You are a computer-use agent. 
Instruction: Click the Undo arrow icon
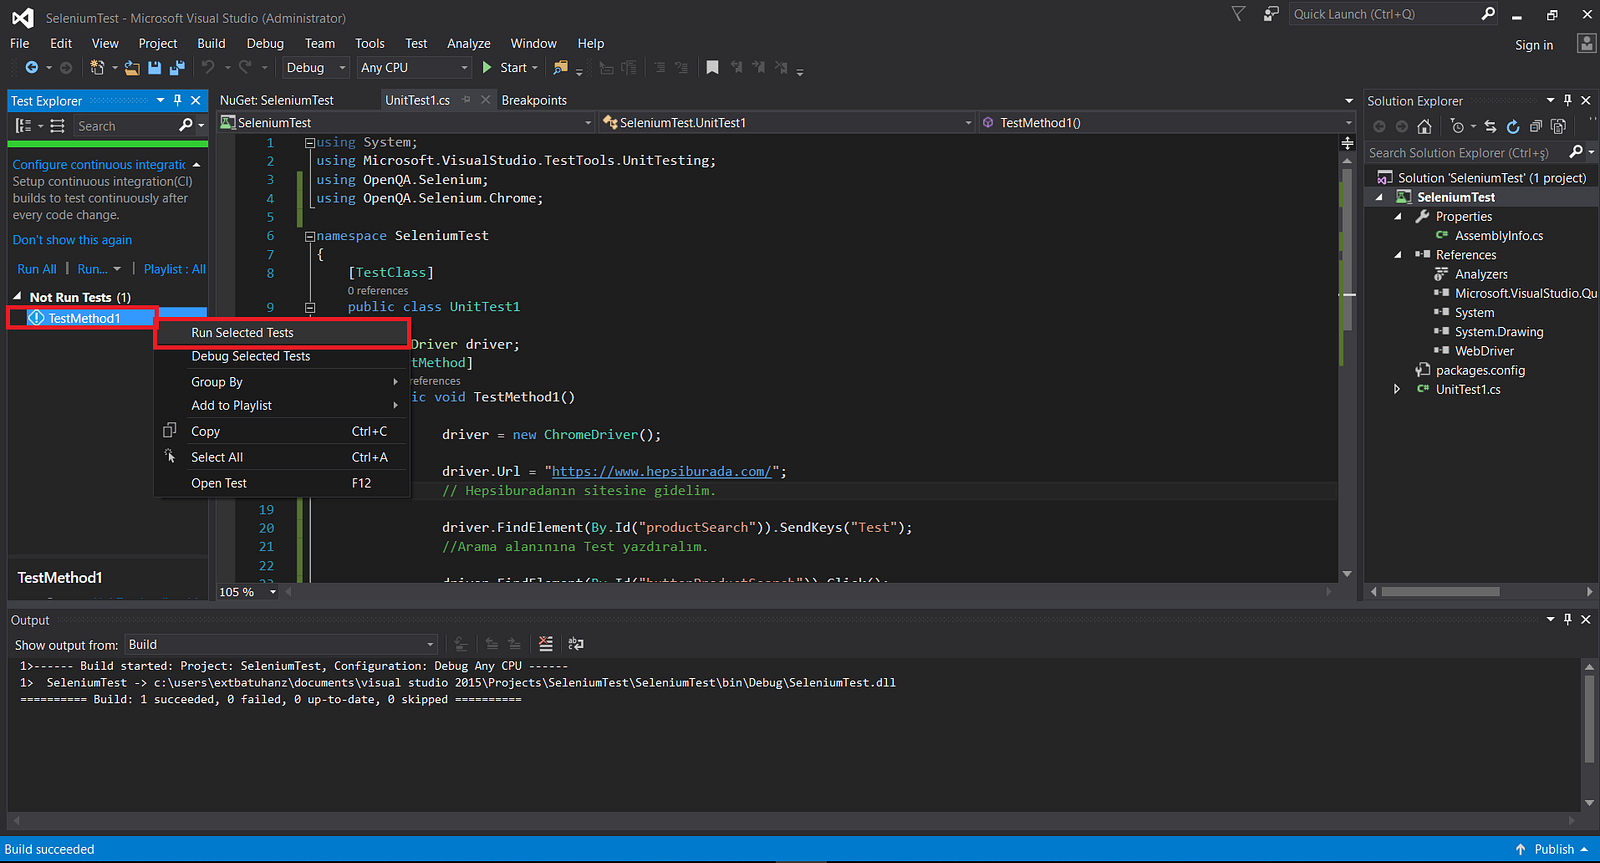click(208, 67)
